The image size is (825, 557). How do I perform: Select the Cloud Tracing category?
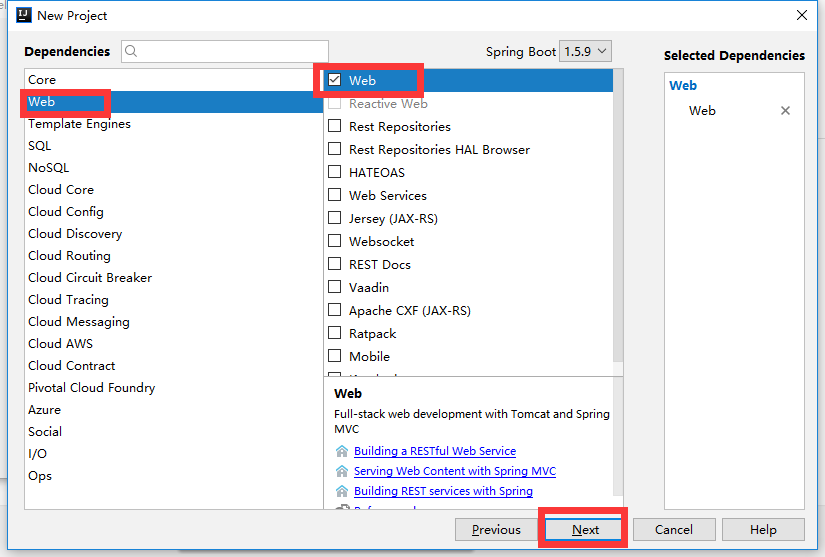[174, 300]
